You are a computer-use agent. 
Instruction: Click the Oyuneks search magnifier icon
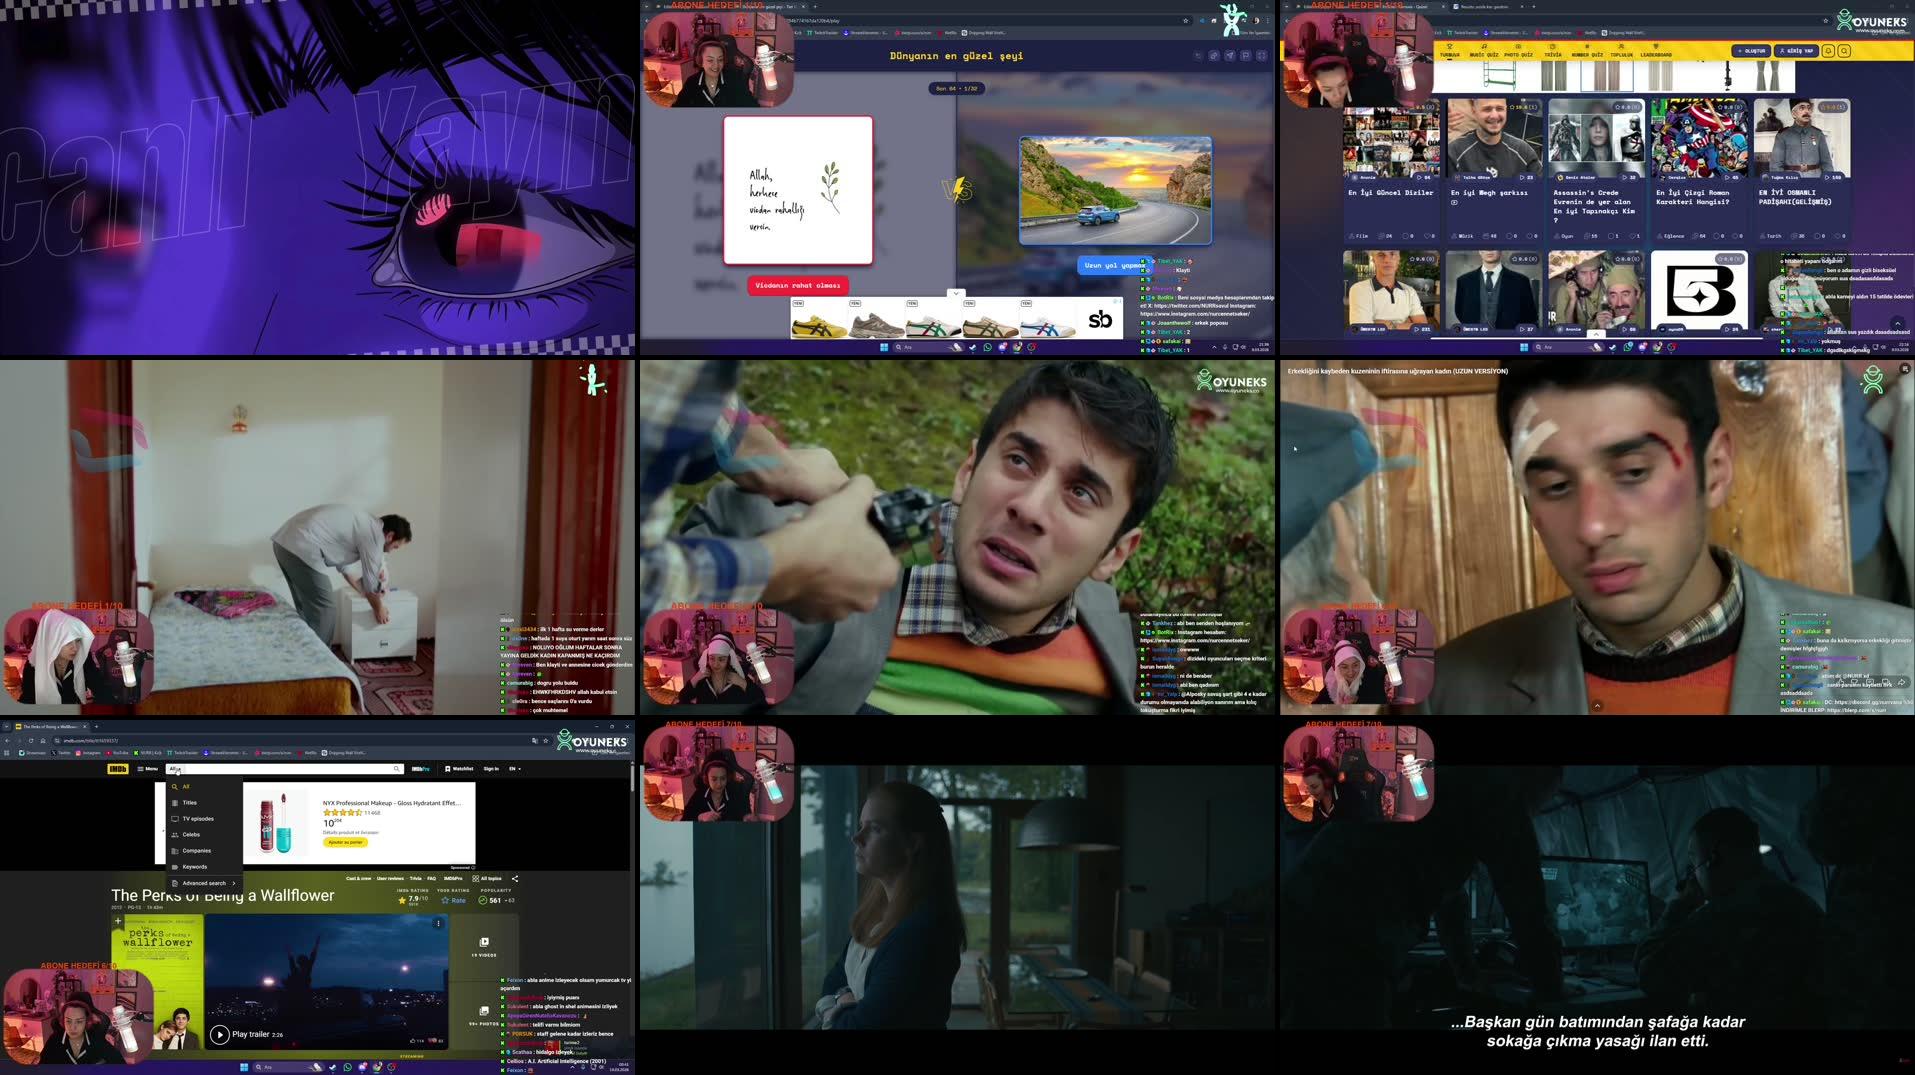tap(1843, 51)
